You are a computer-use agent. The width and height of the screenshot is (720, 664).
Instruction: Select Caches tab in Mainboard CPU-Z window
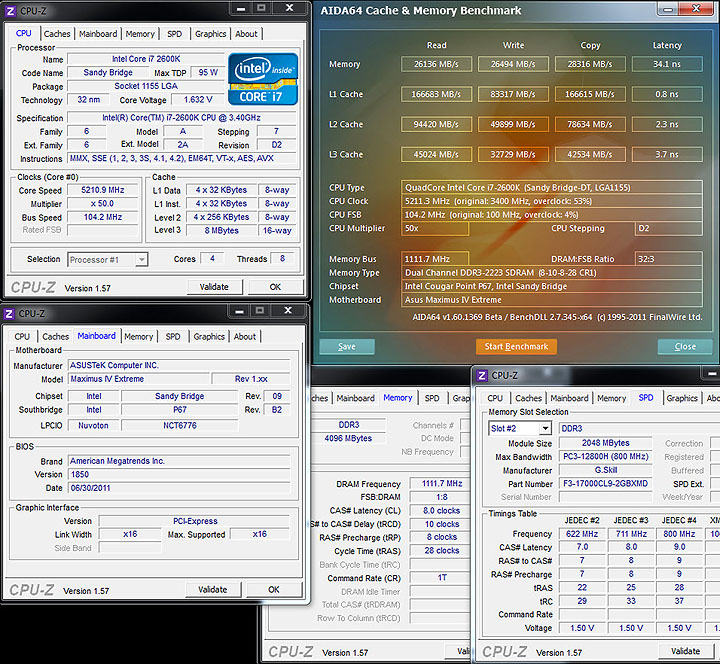(56, 337)
